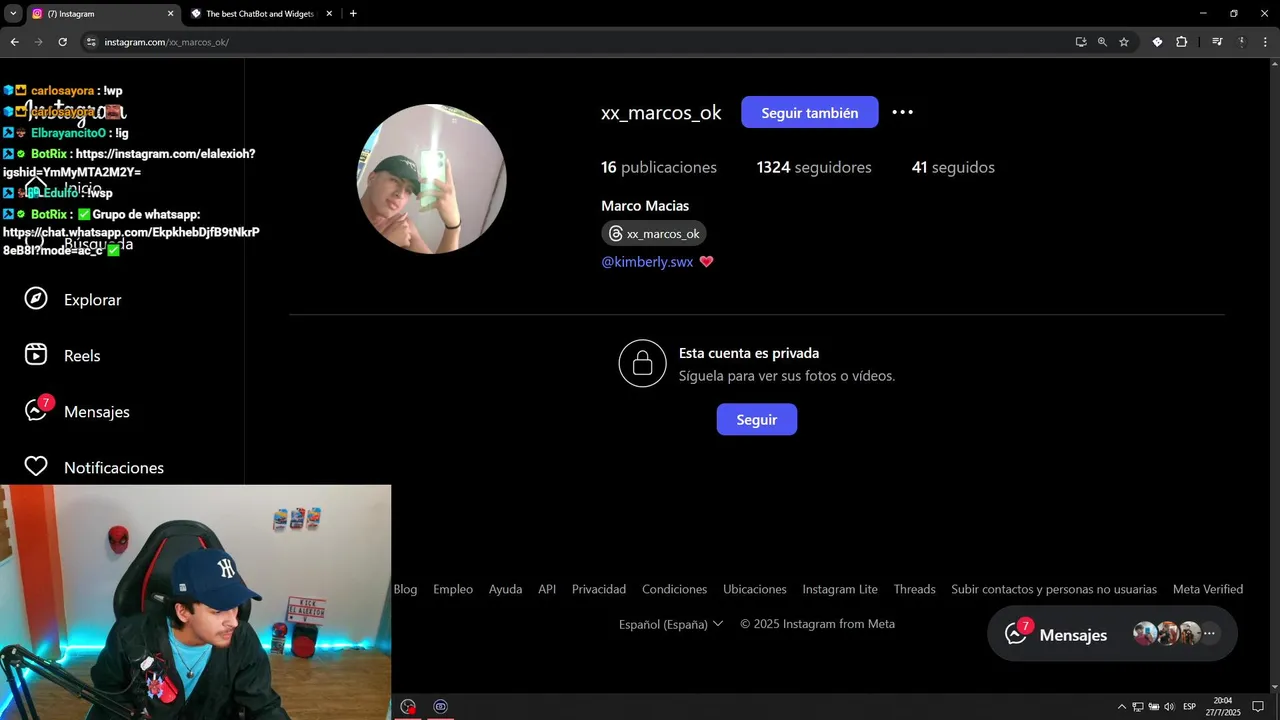
Task: View the 1324 seguidores list
Action: tap(814, 167)
